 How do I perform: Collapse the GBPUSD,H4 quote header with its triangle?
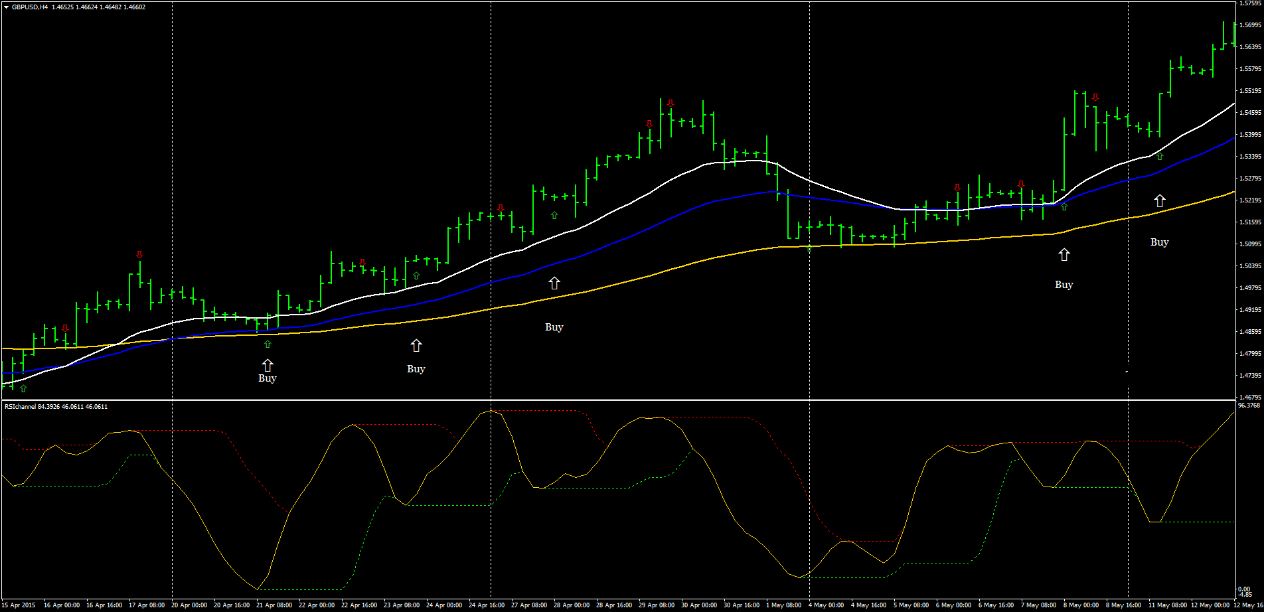point(8,8)
